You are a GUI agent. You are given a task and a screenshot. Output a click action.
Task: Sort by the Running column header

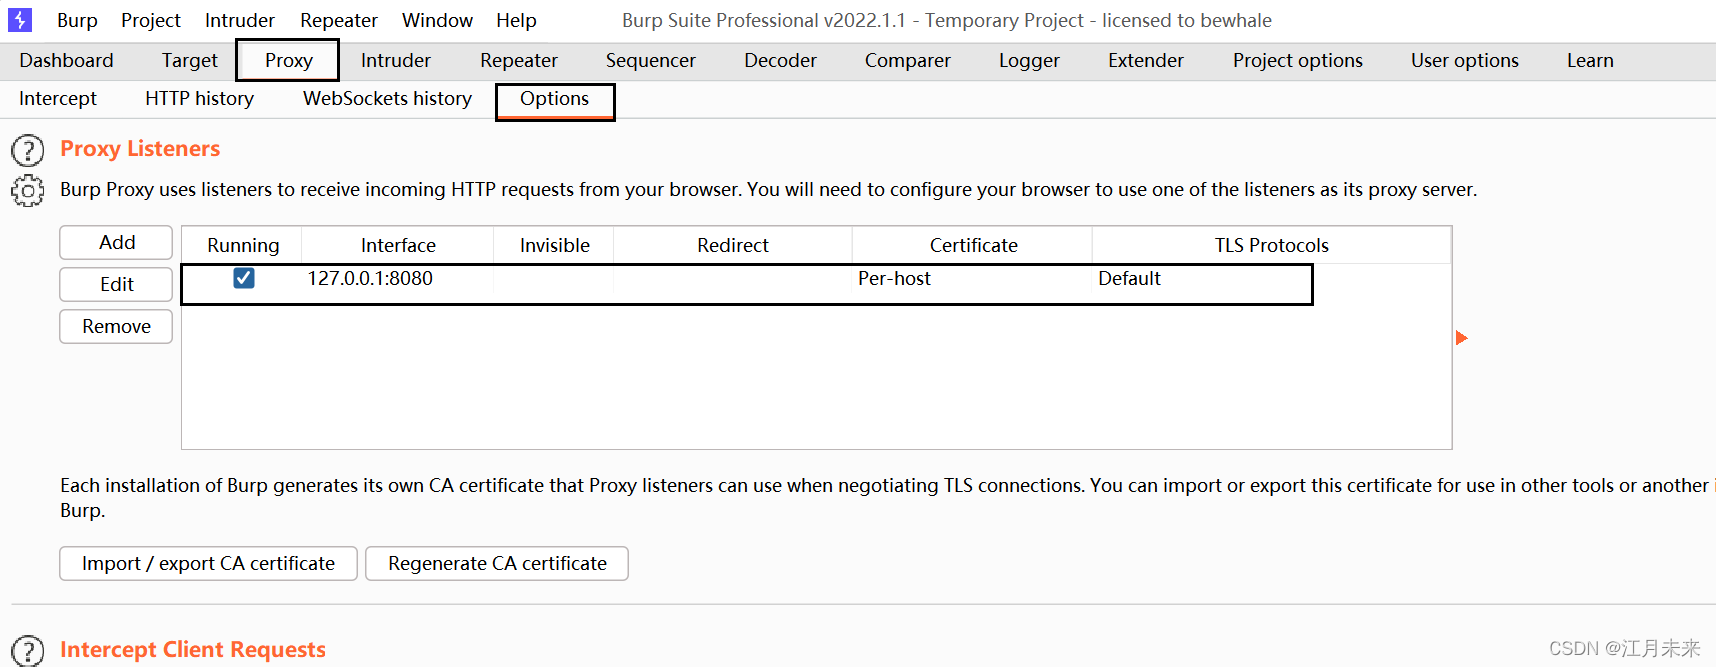[x=243, y=245]
